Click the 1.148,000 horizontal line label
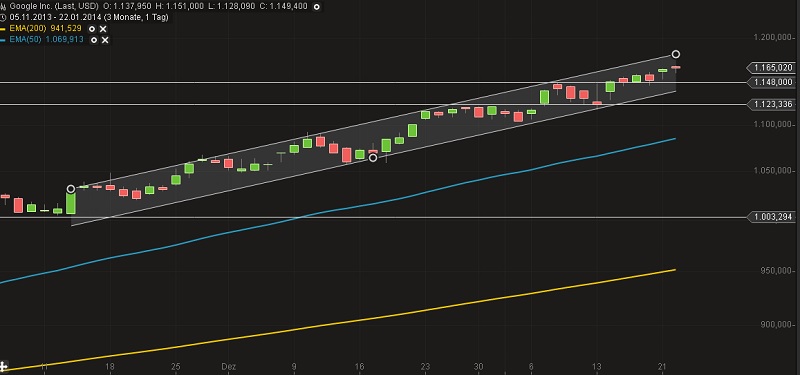Viewport: 800px width, 375px height. click(771, 82)
